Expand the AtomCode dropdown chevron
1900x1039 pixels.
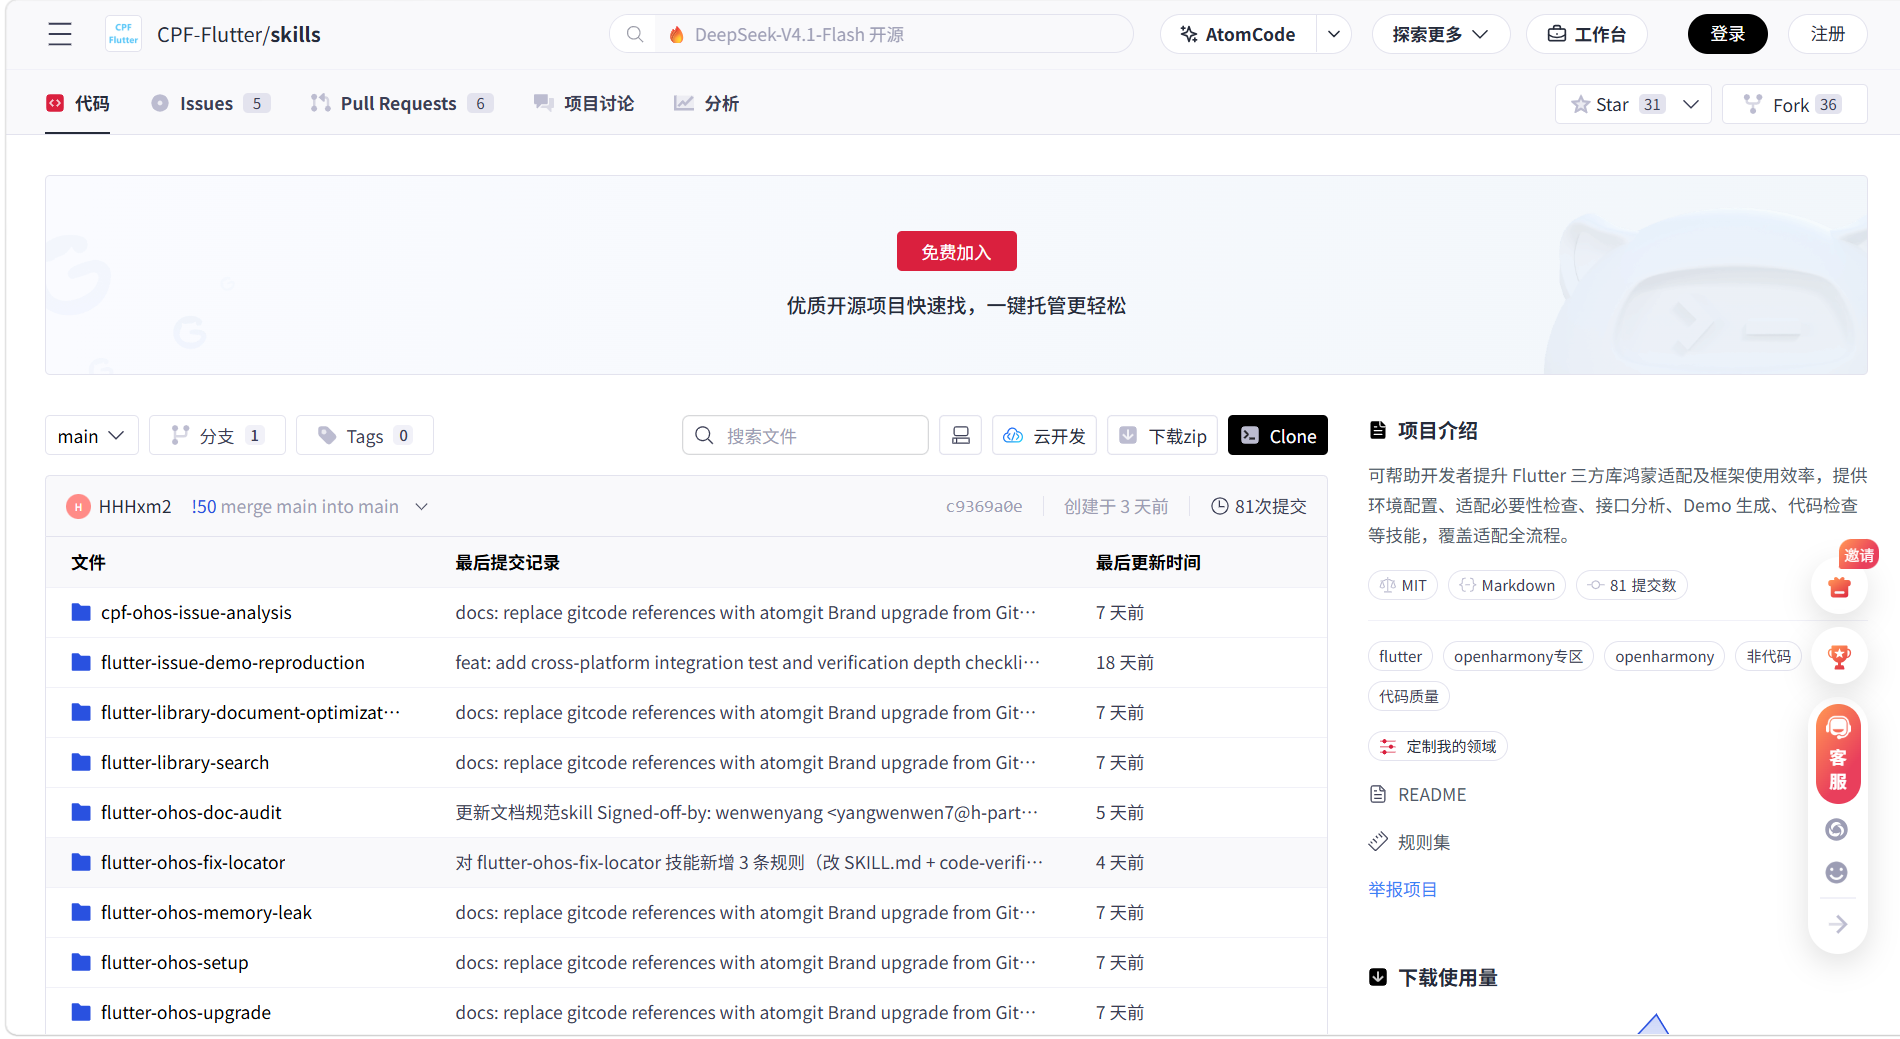coord(1334,34)
